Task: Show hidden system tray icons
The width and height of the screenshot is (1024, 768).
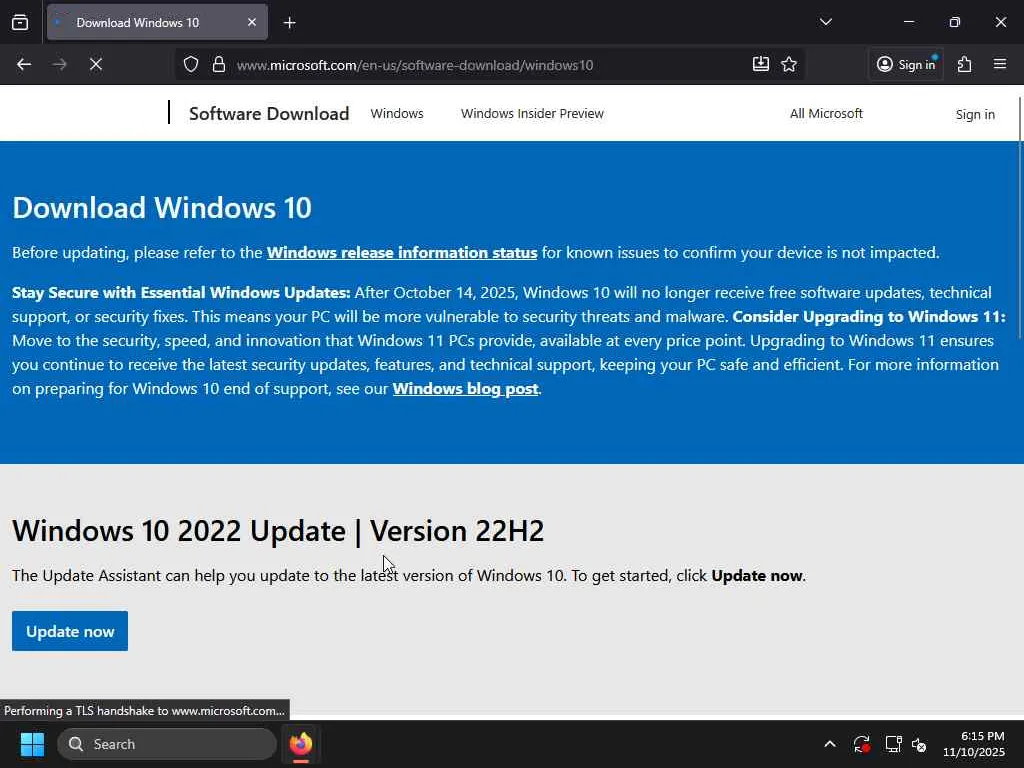Action: (x=829, y=744)
